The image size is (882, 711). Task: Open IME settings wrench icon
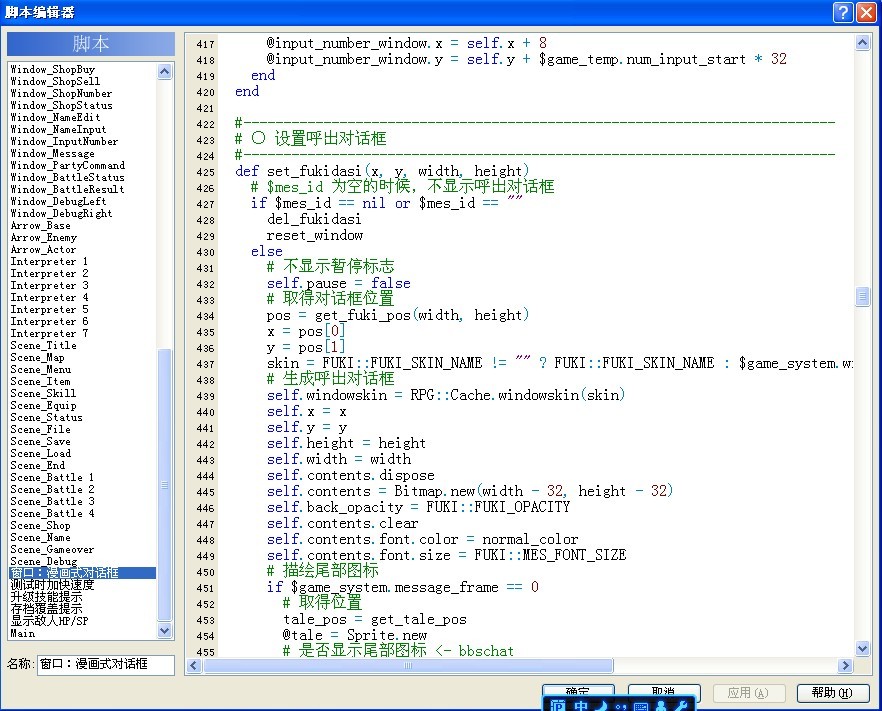click(x=680, y=705)
